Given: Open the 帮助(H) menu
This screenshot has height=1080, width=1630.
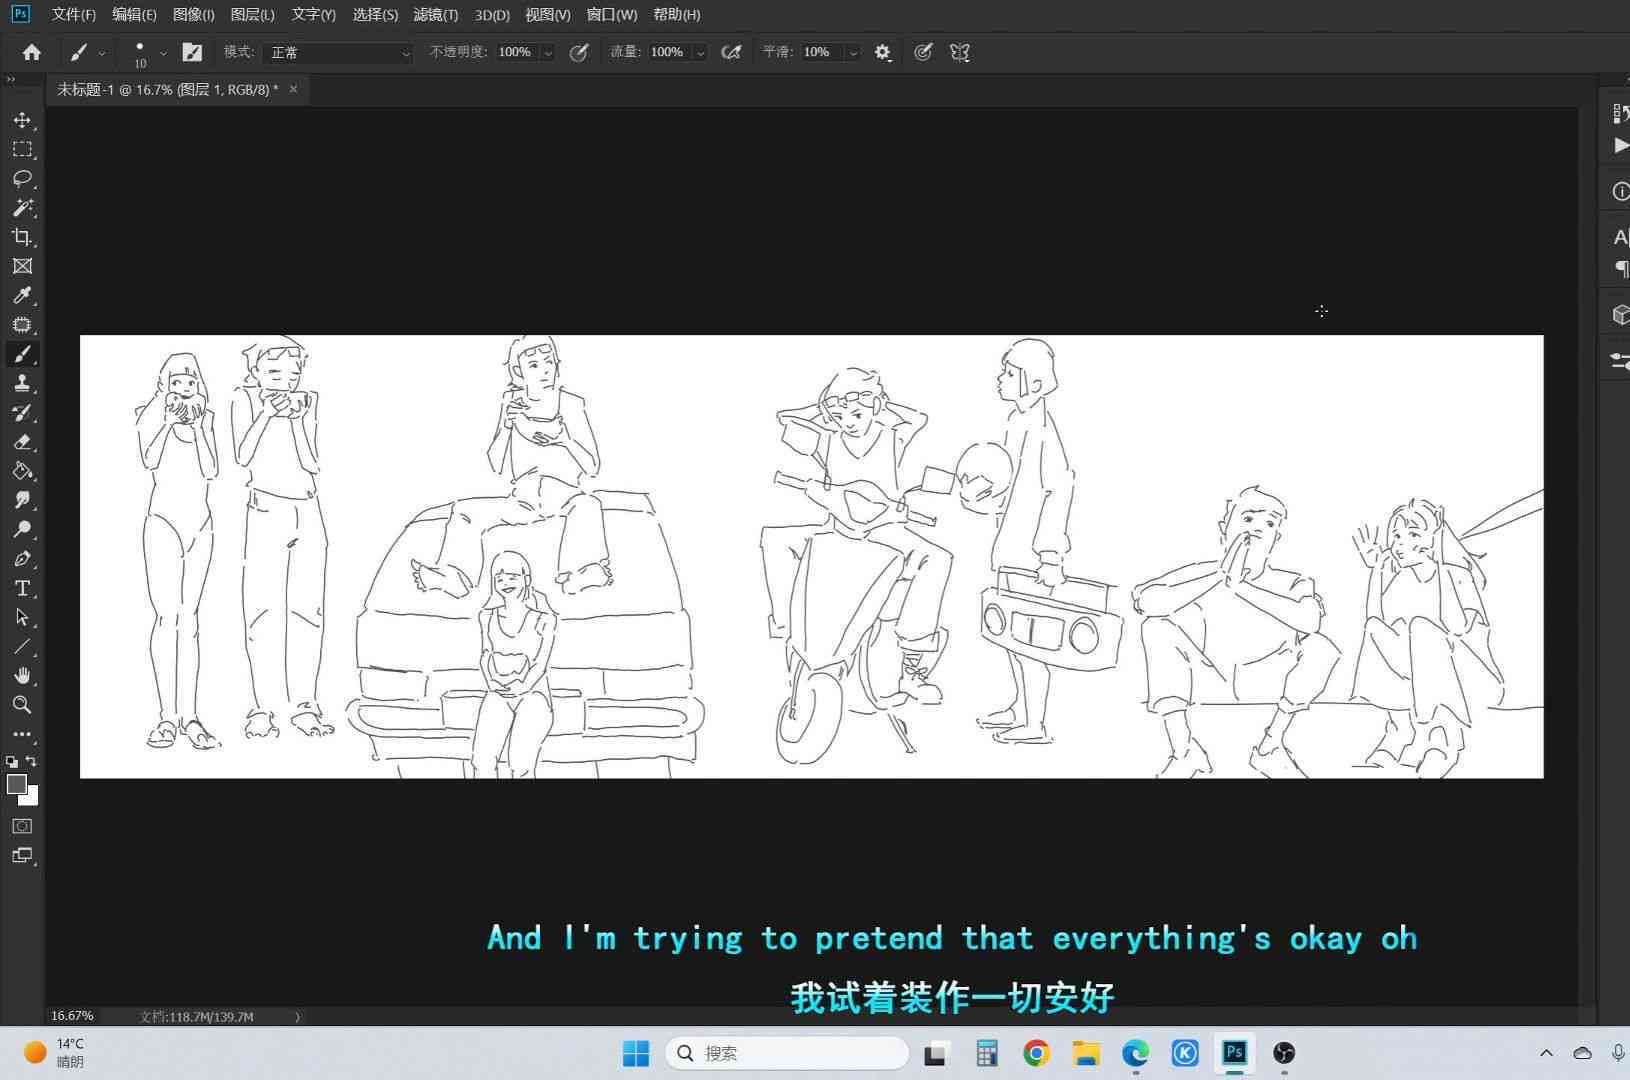Looking at the screenshot, I should coord(677,15).
